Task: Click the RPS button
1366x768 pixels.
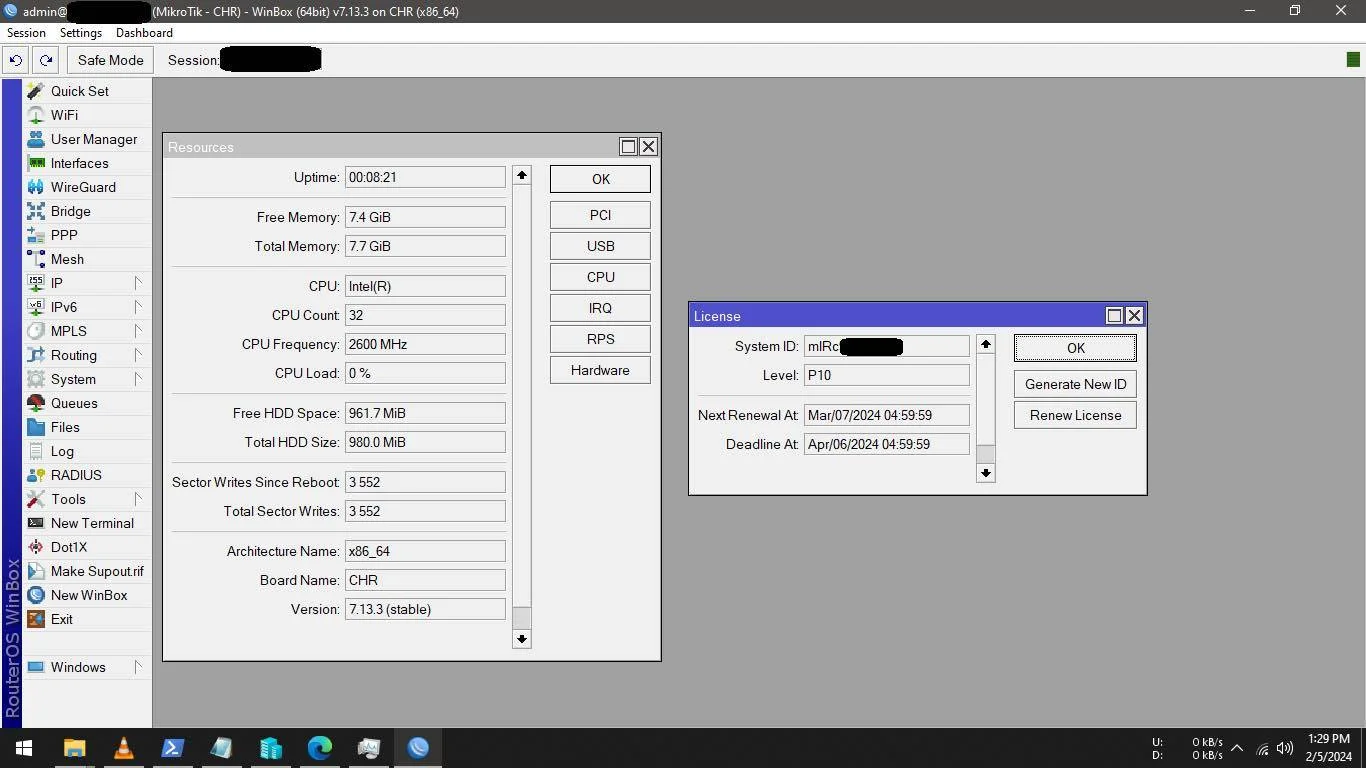Action: pyautogui.click(x=600, y=339)
